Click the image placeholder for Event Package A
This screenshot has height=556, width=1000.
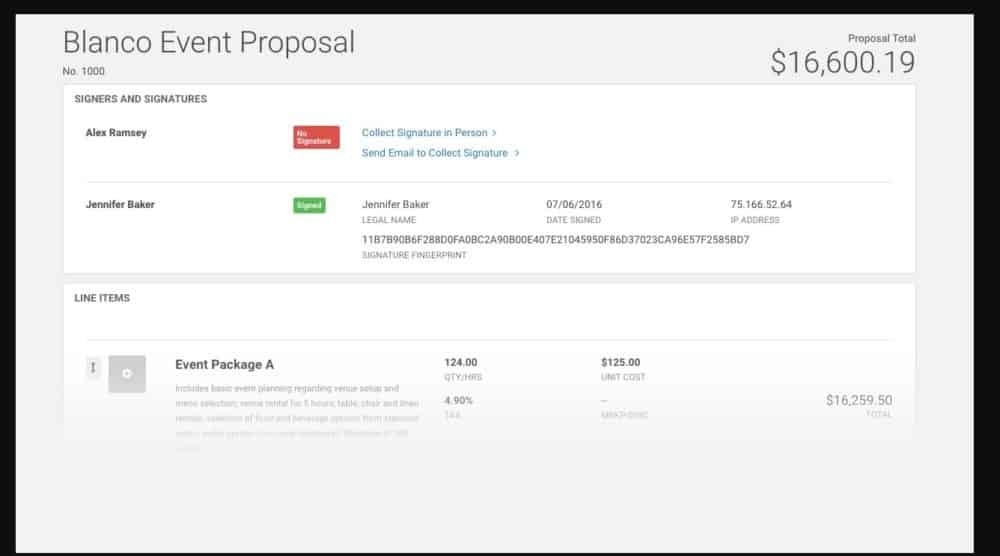127,374
